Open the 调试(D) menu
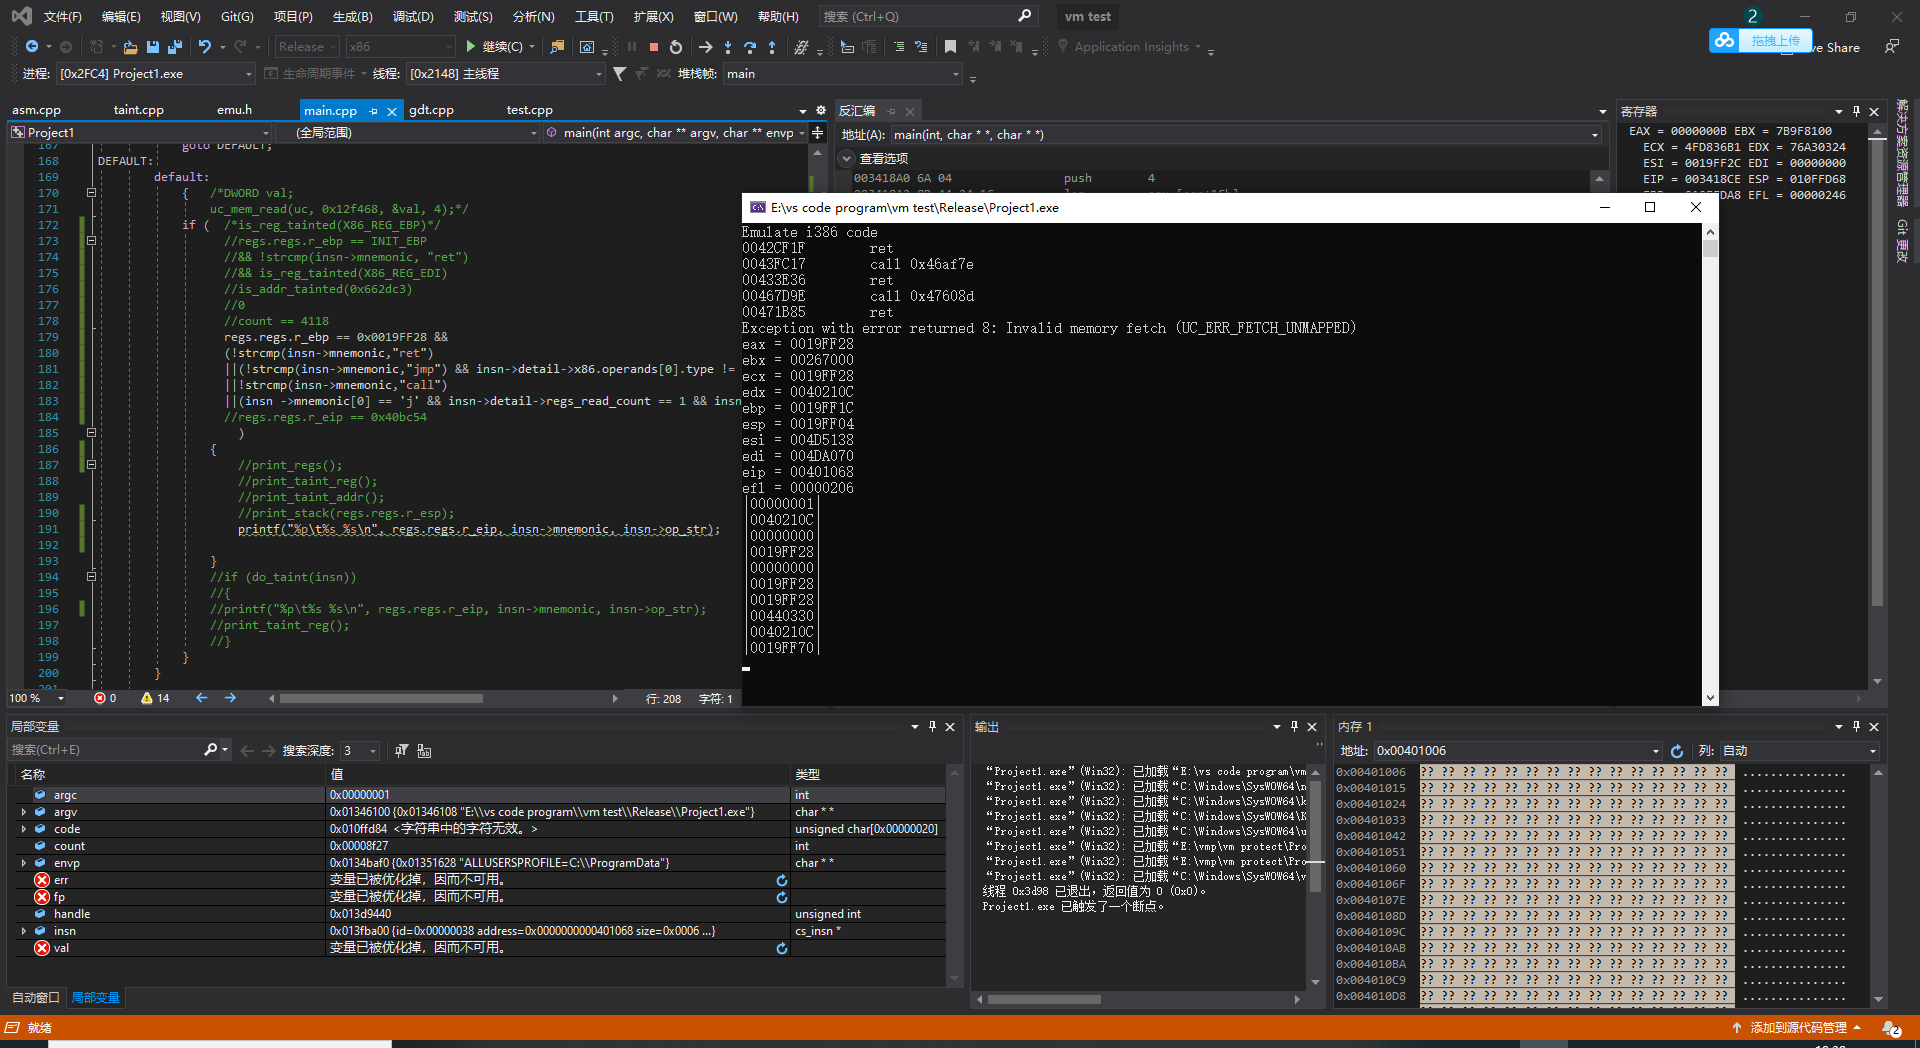This screenshot has height=1048, width=1920. (413, 17)
